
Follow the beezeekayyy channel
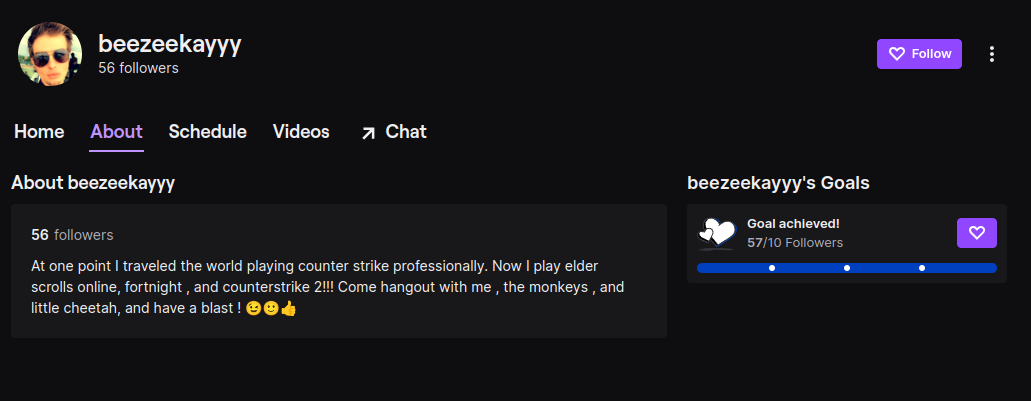919,54
